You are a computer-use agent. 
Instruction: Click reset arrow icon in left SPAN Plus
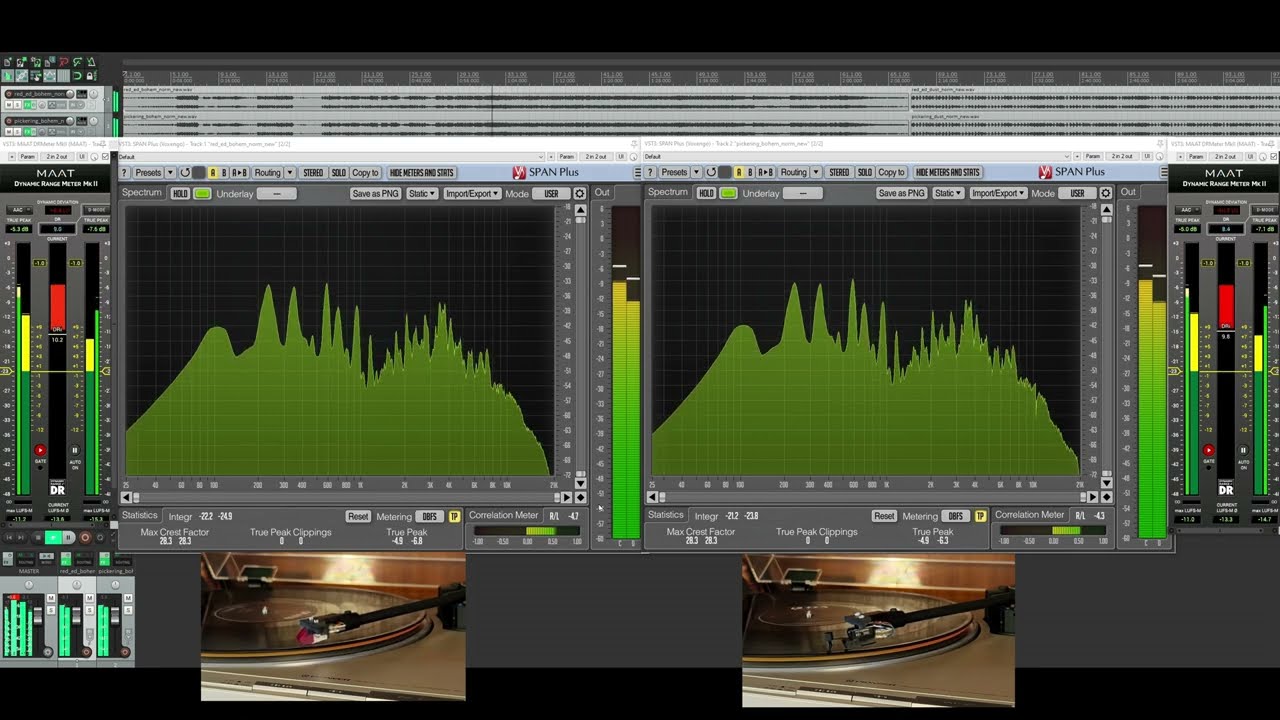coord(185,172)
